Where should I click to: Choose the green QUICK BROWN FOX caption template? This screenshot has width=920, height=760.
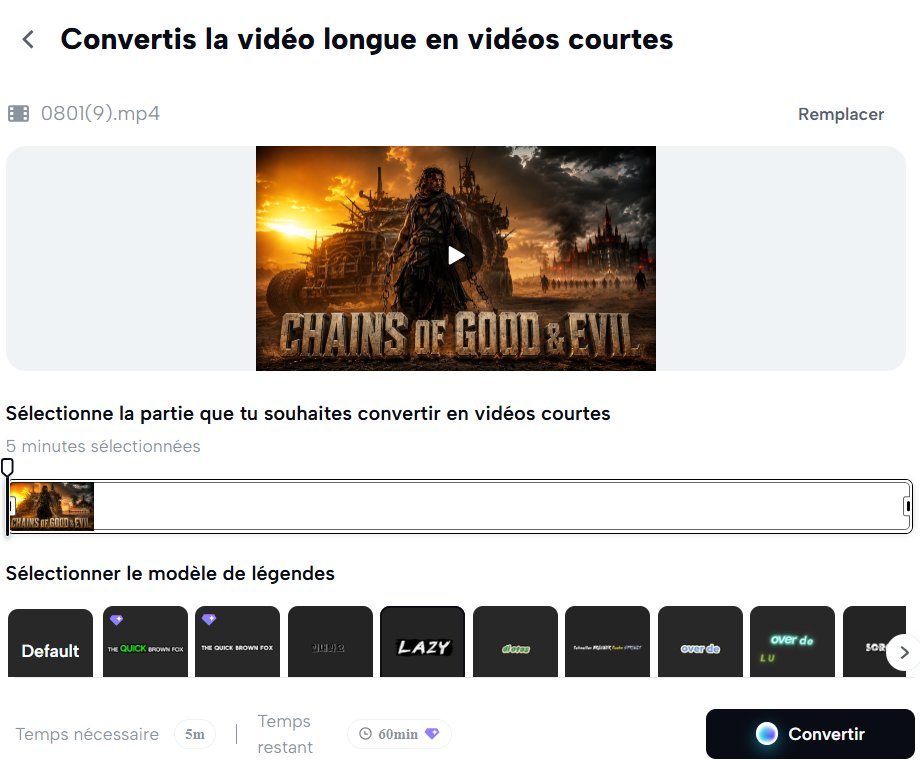coord(145,641)
